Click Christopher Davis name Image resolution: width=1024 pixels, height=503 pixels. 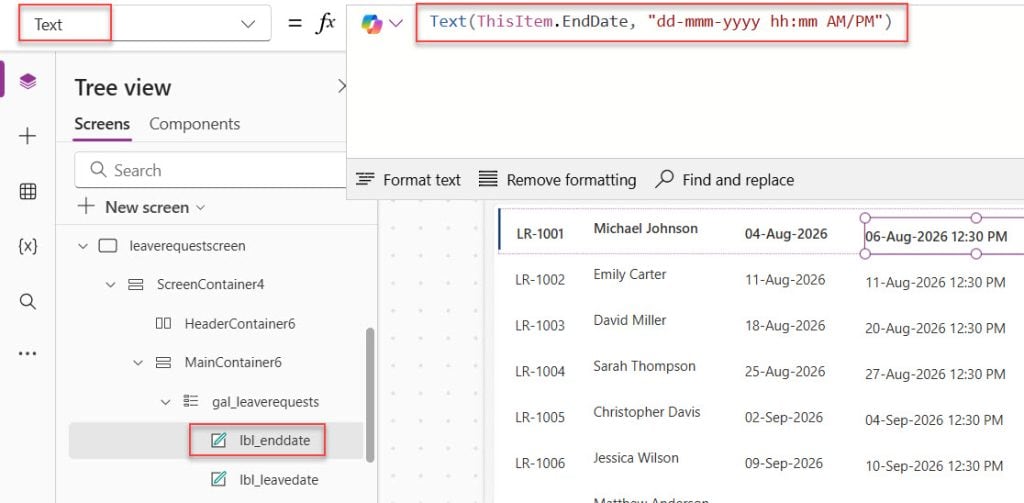pos(647,412)
